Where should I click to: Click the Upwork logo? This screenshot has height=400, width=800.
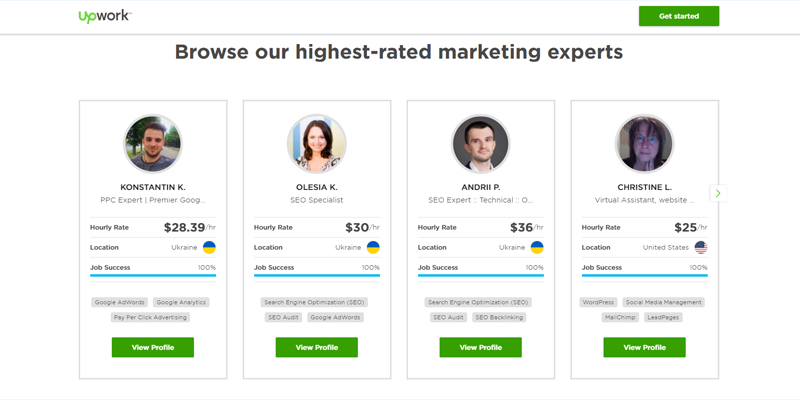pos(104,16)
